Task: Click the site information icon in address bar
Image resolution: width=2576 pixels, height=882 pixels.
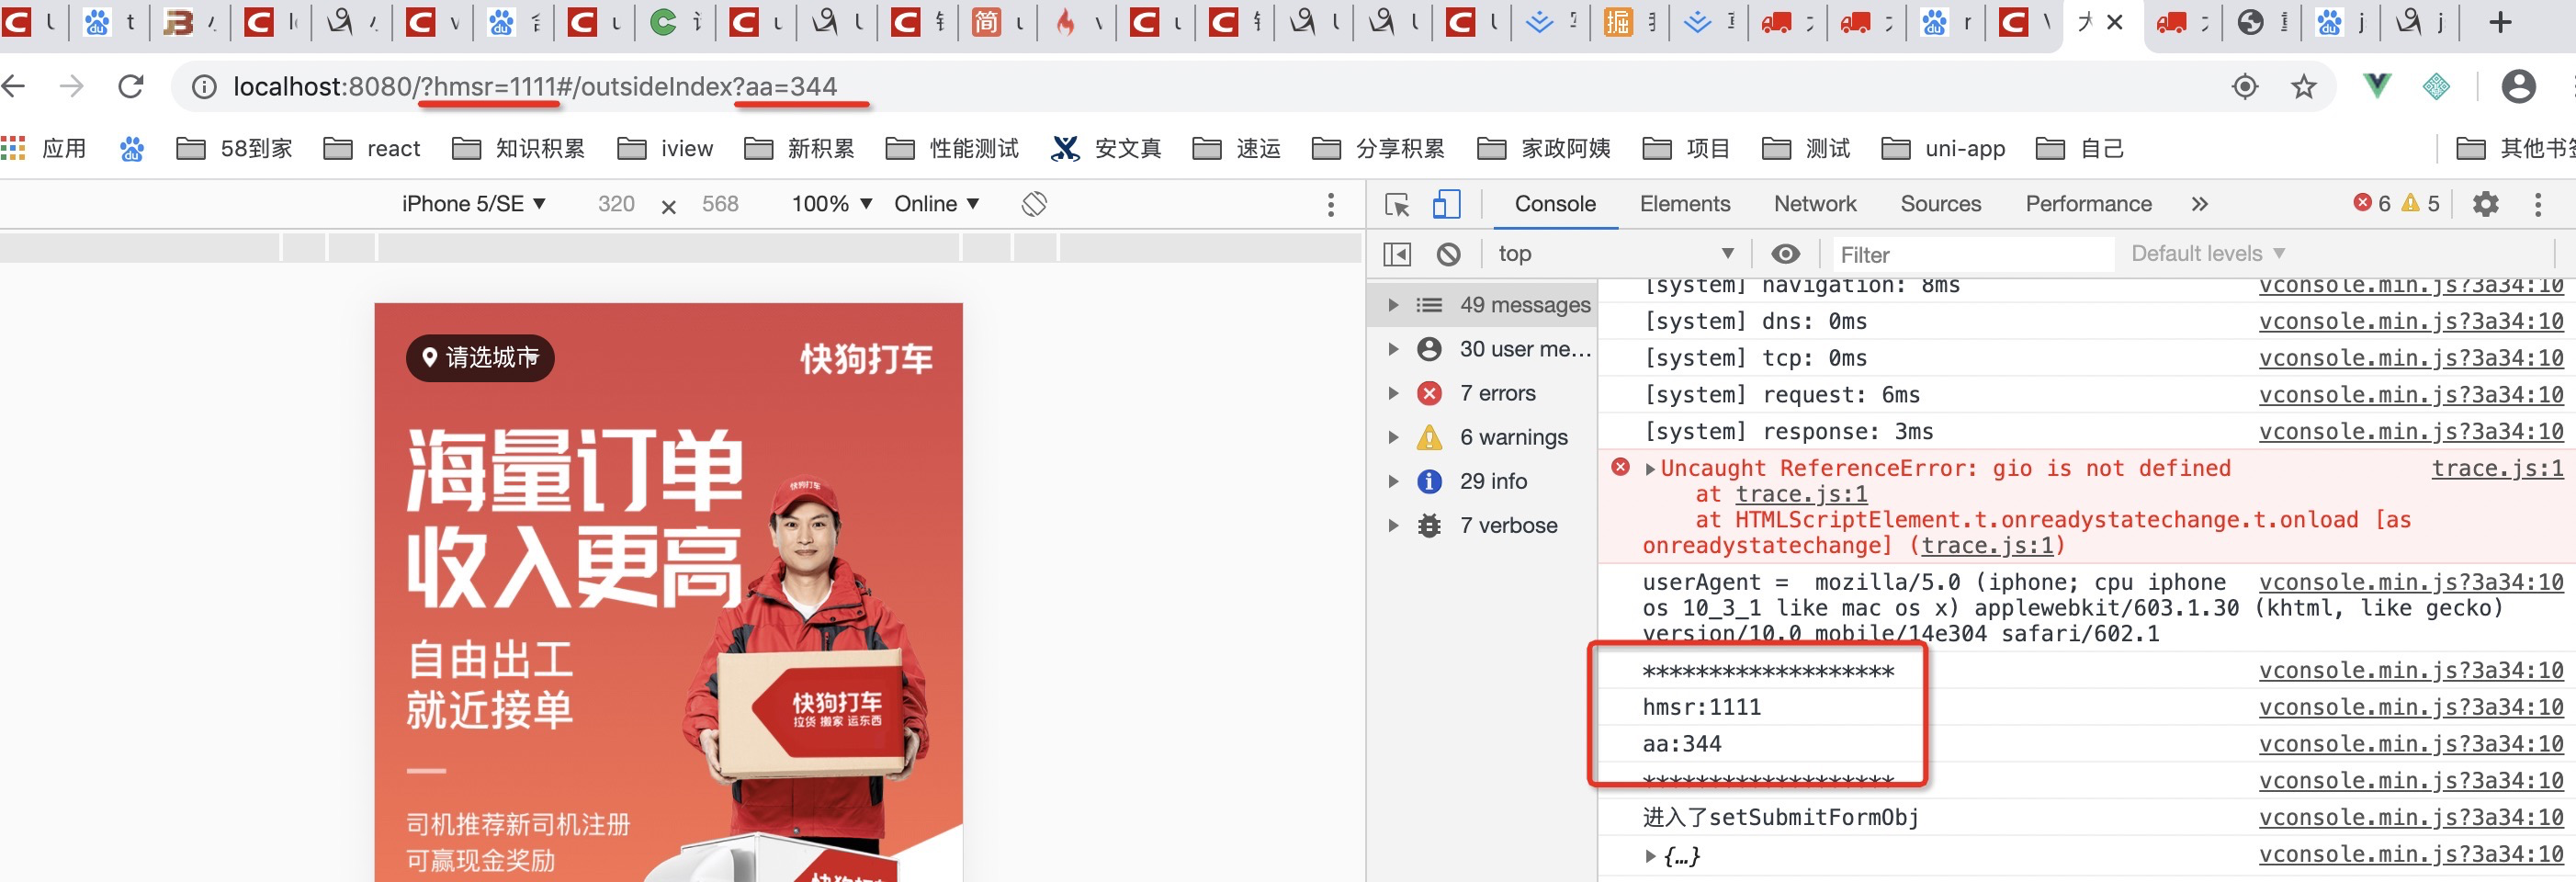Action: pyautogui.click(x=204, y=88)
